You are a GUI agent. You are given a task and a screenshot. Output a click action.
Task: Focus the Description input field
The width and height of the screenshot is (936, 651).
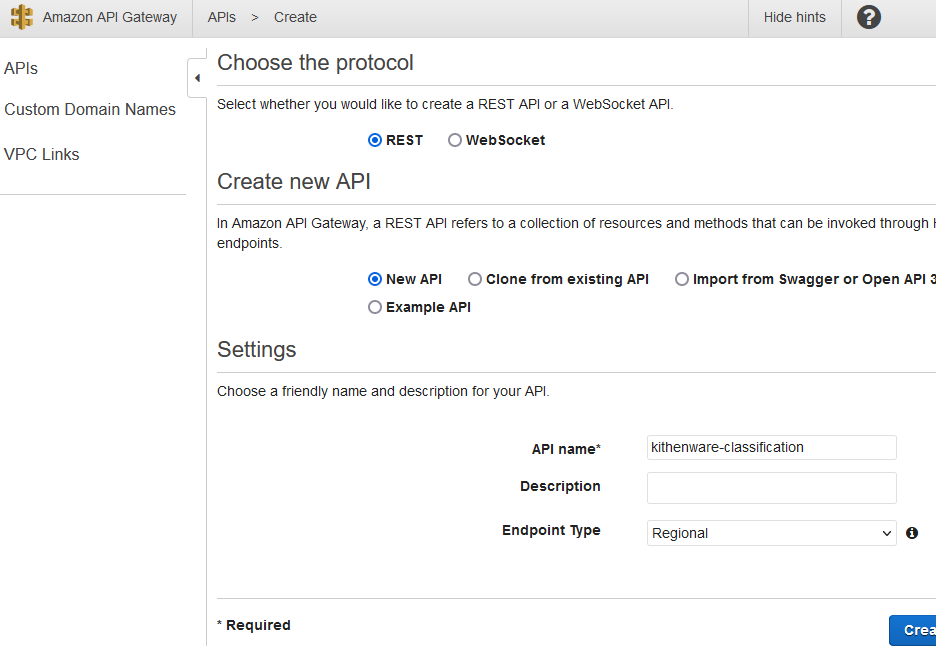pos(771,488)
